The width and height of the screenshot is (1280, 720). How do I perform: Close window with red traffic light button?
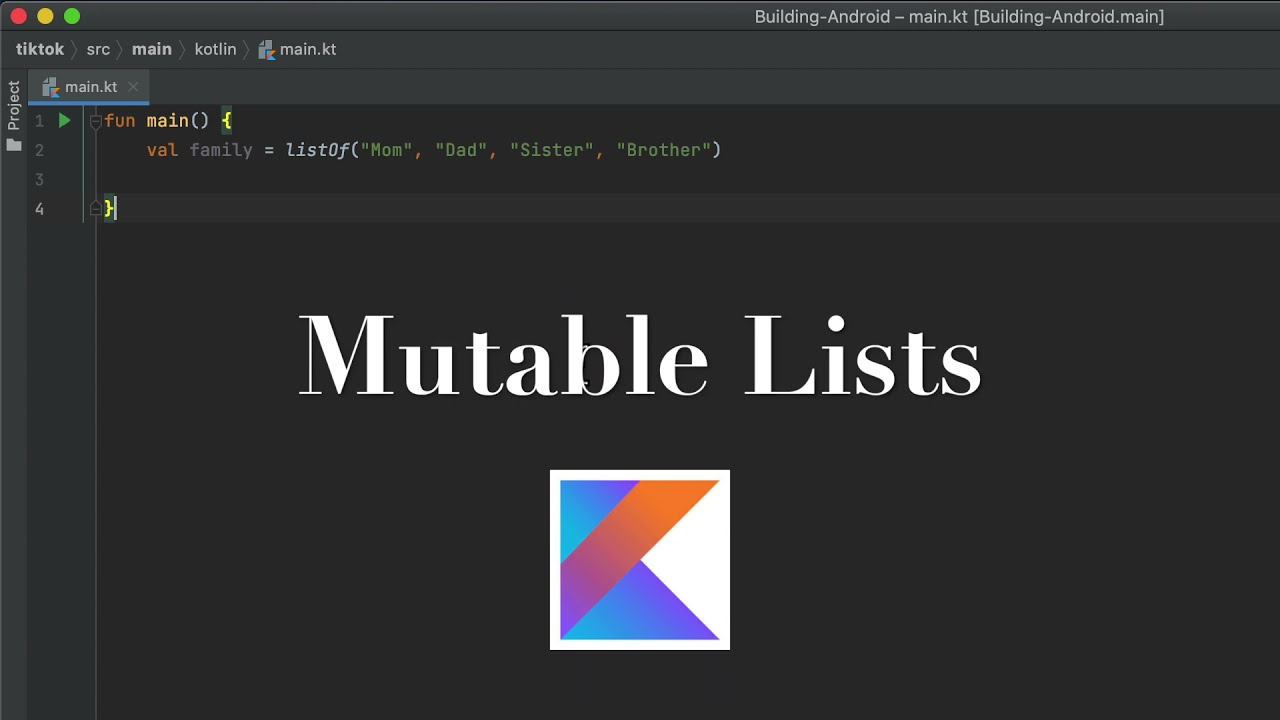19,16
